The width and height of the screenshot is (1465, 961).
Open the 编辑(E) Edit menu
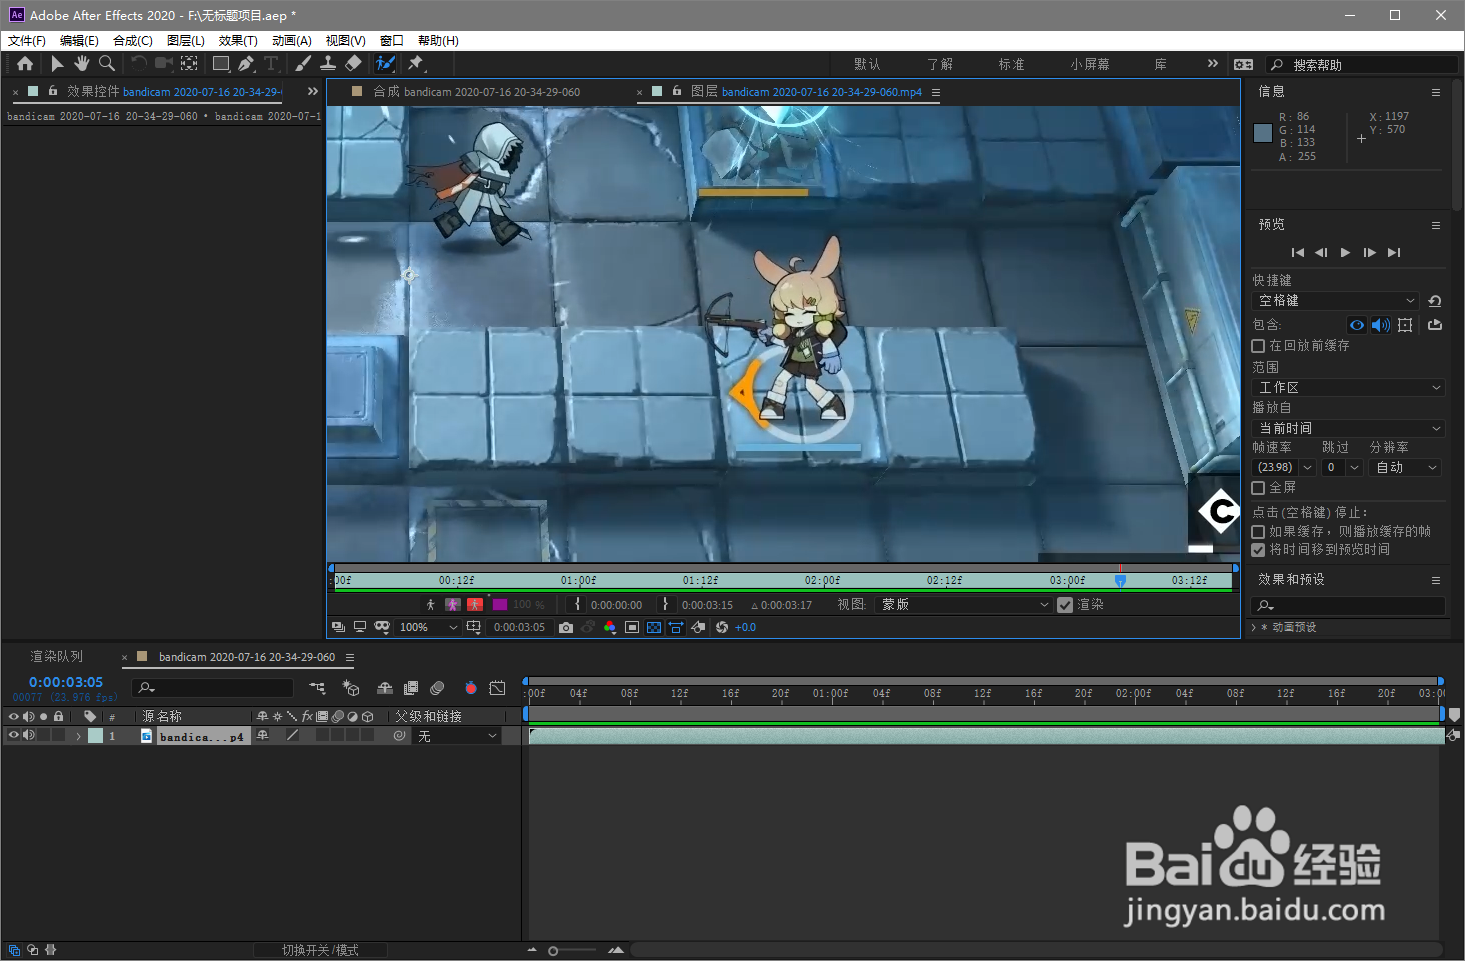[x=79, y=41]
